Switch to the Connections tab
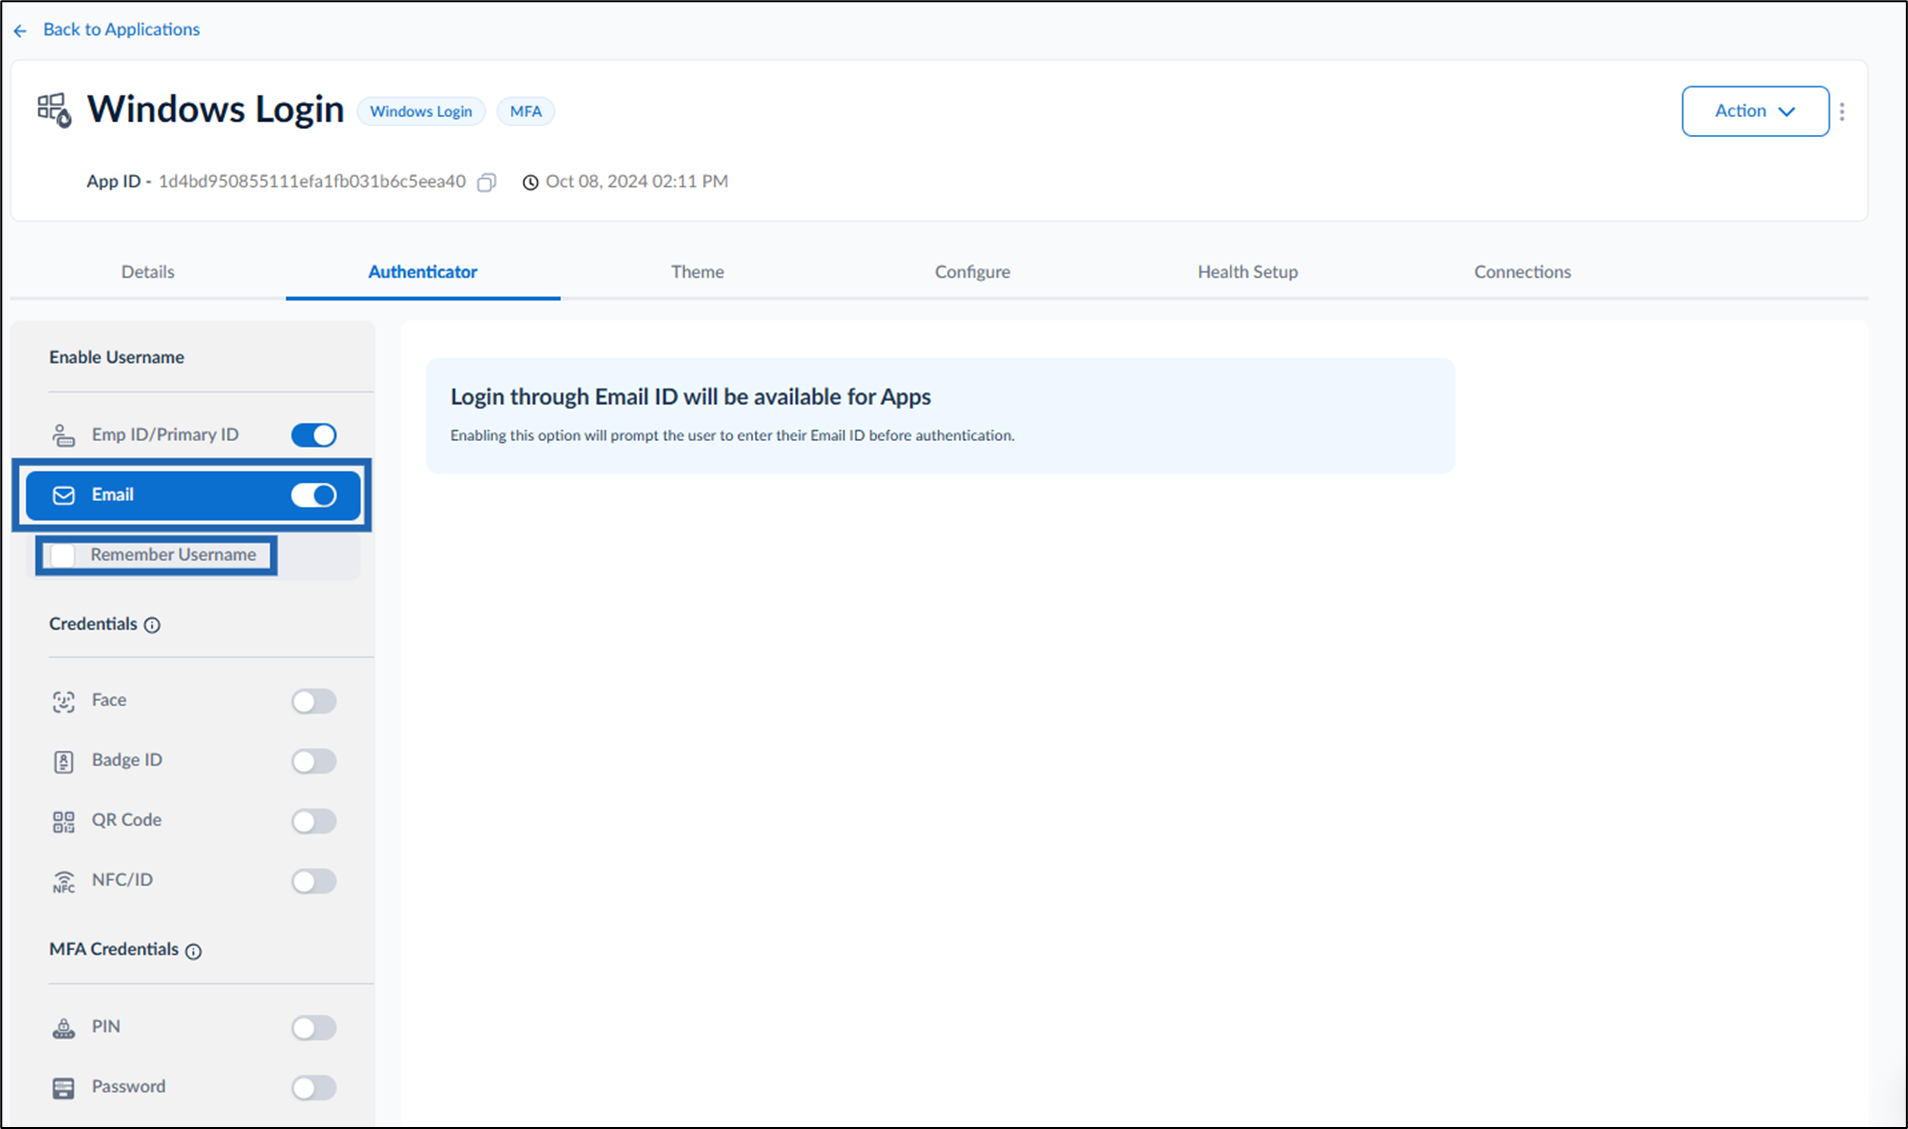Viewport: 1908px width, 1129px height. [1522, 272]
